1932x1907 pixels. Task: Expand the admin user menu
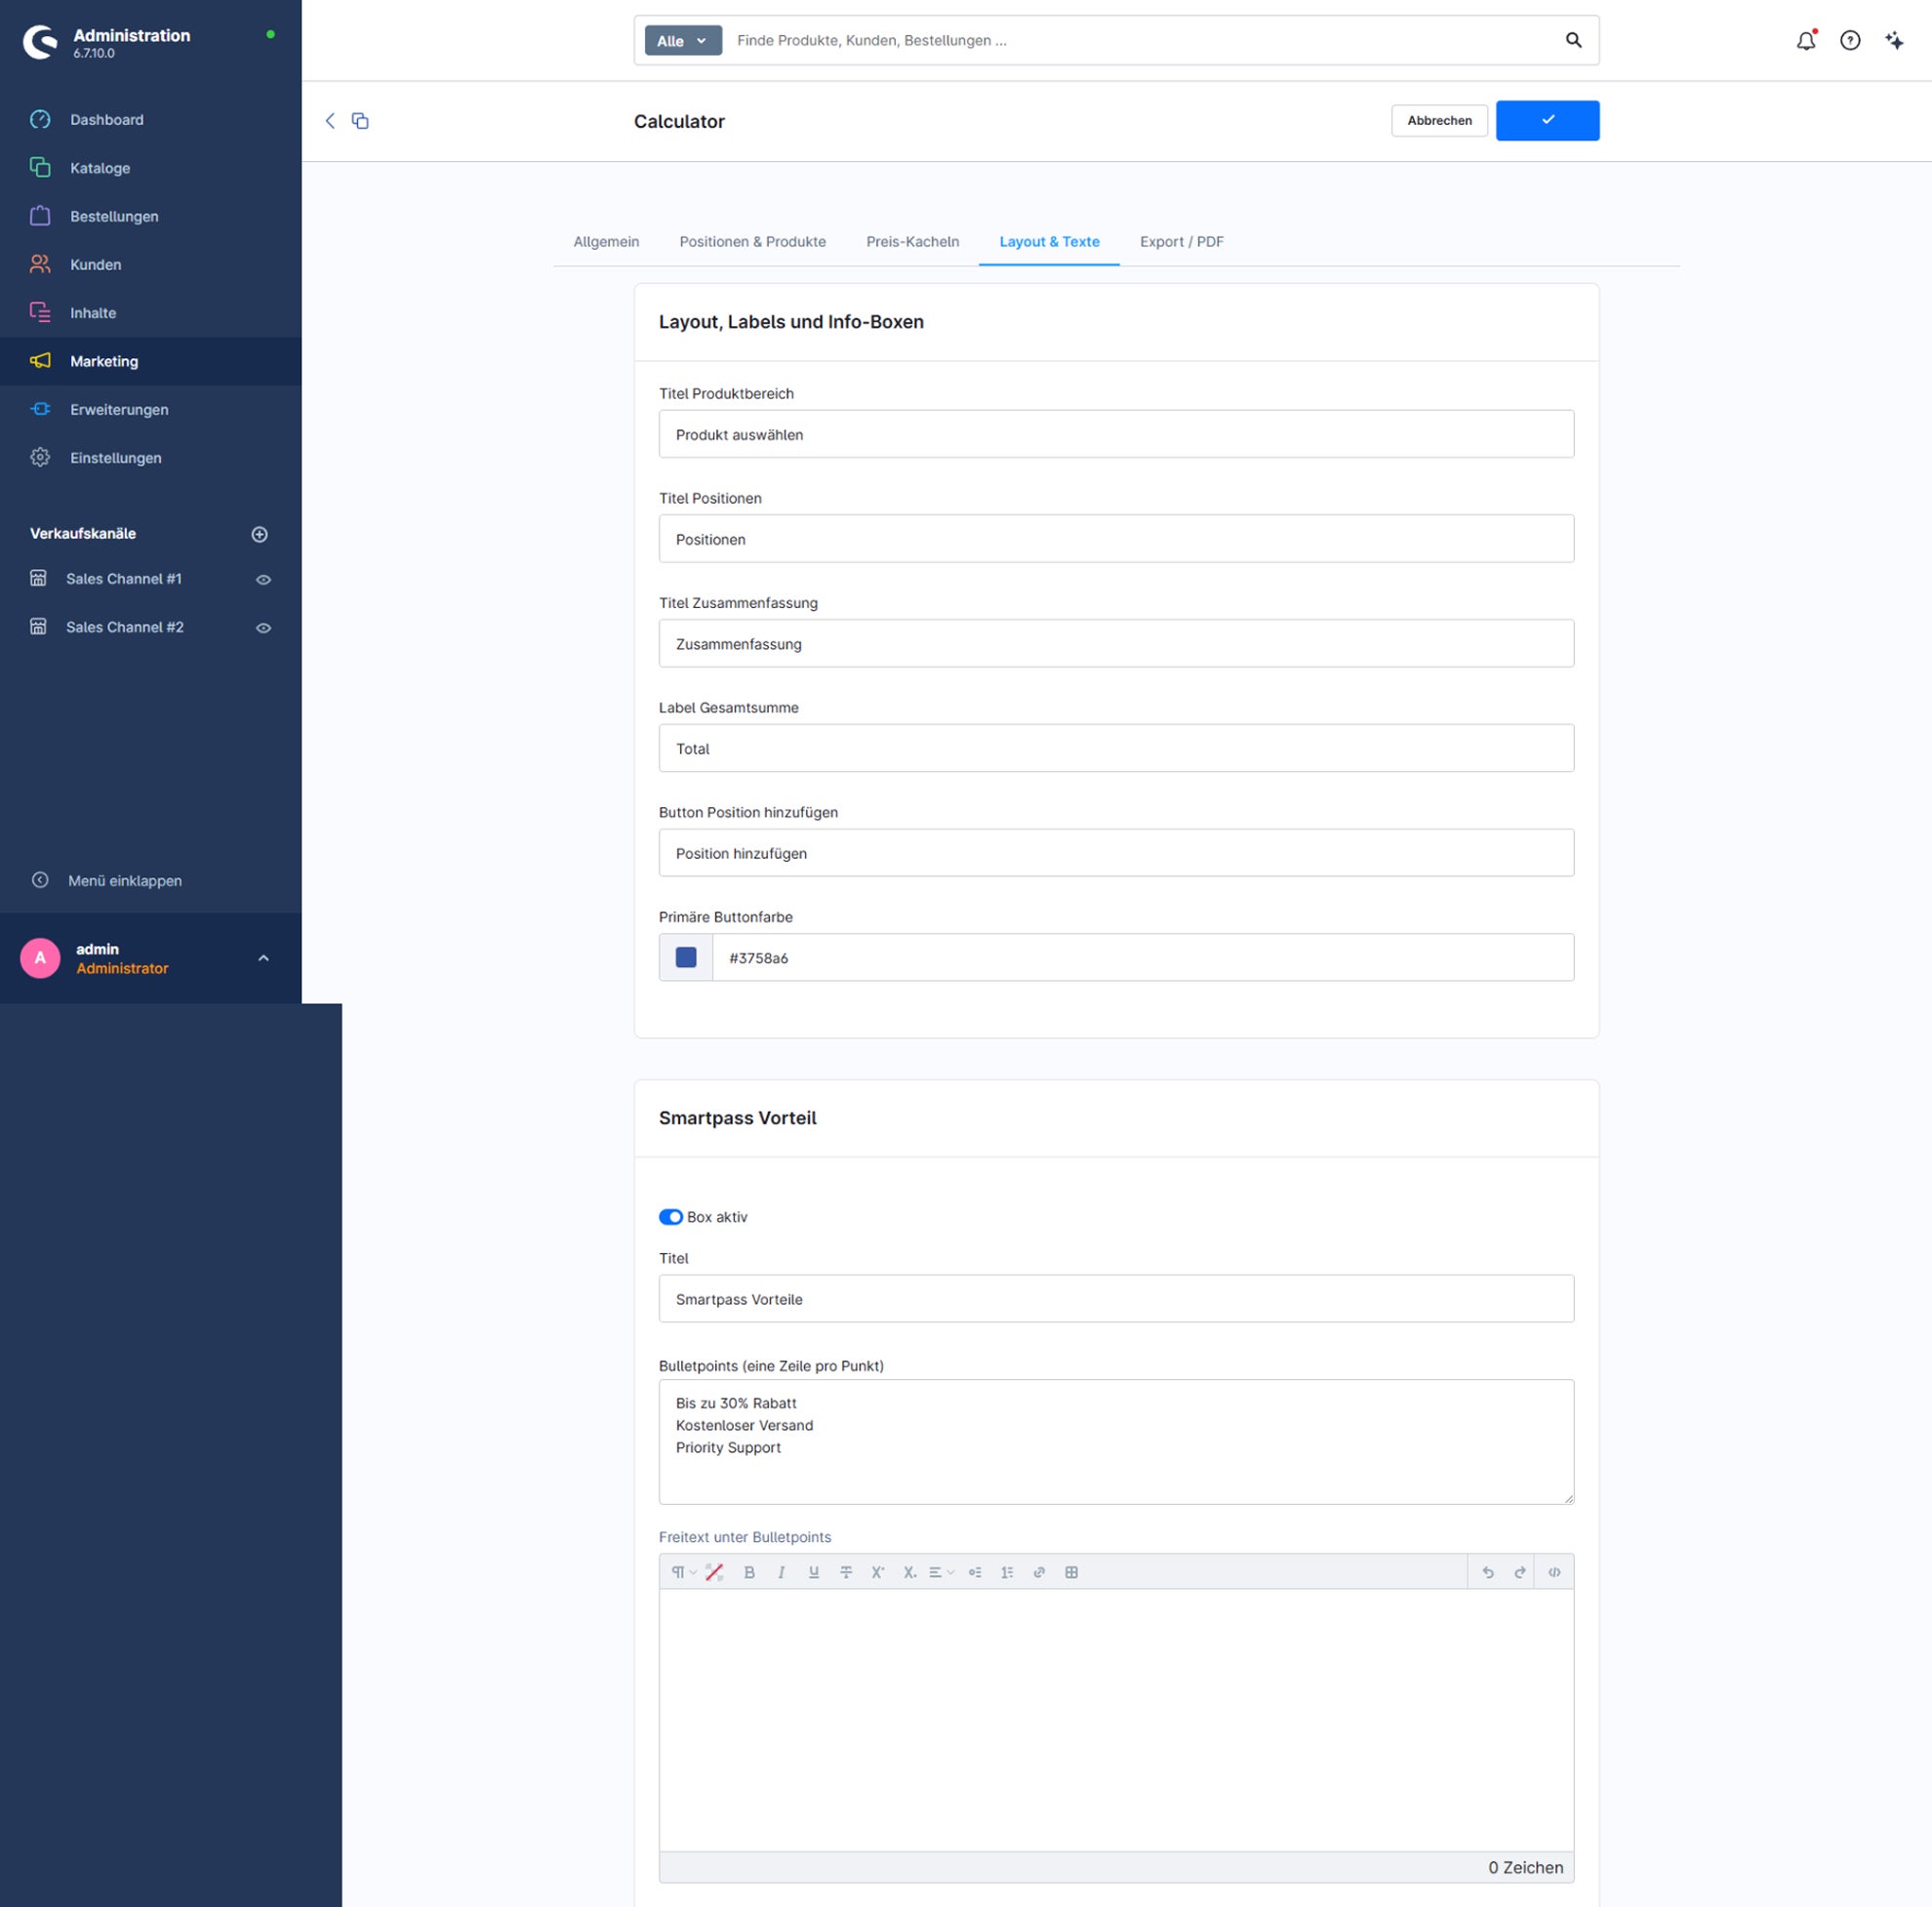pos(263,958)
